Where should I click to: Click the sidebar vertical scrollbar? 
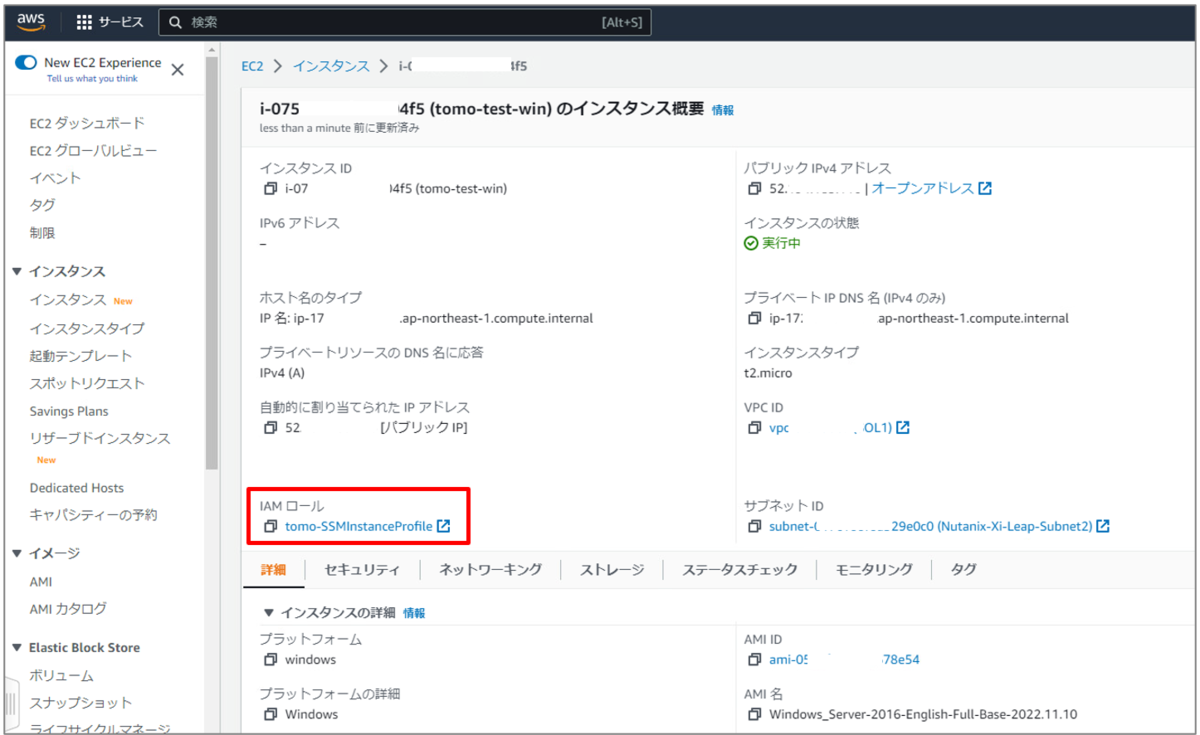211,263
